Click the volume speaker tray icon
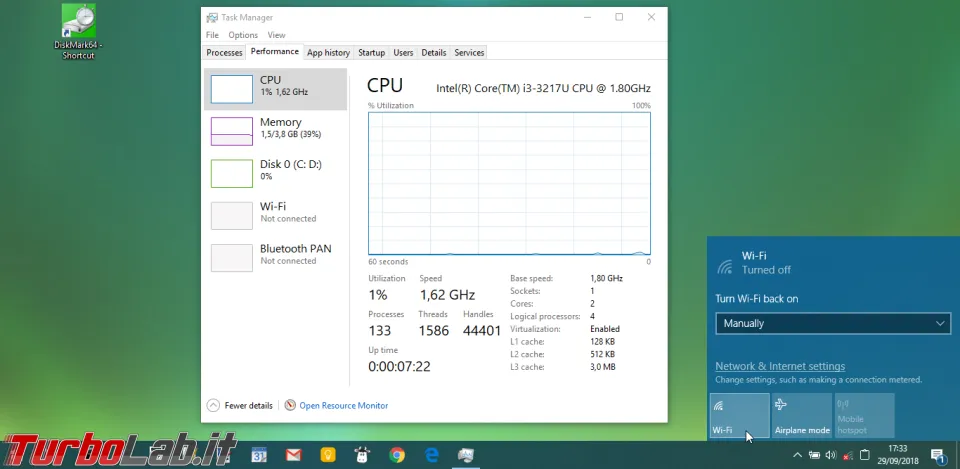 (x=830, y=456)
